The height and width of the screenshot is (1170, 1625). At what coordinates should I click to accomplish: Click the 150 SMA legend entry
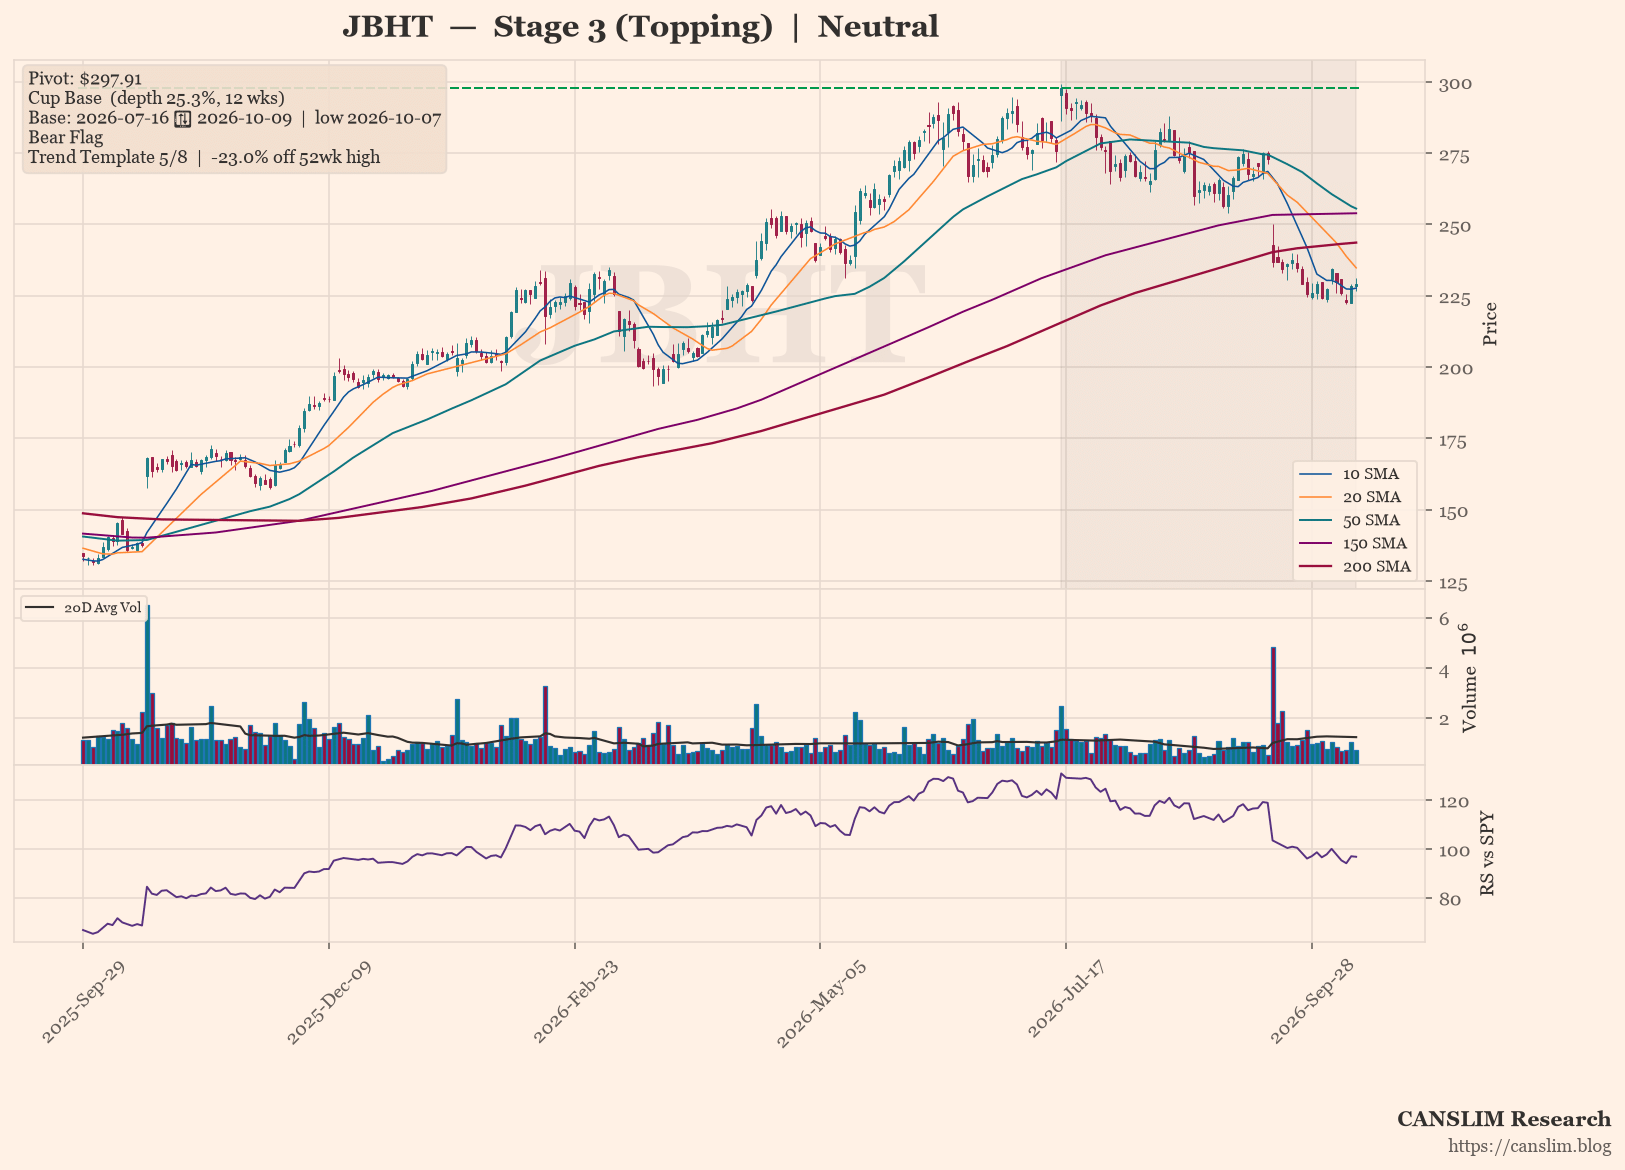click(1354, 543)
